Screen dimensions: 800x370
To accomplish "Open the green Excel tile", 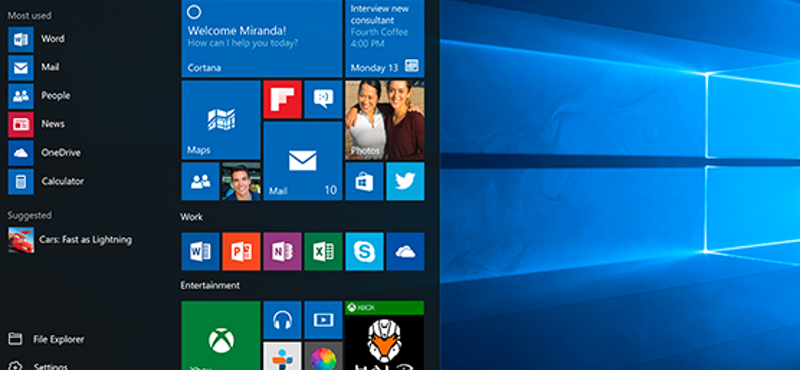I will pos(323,252).
